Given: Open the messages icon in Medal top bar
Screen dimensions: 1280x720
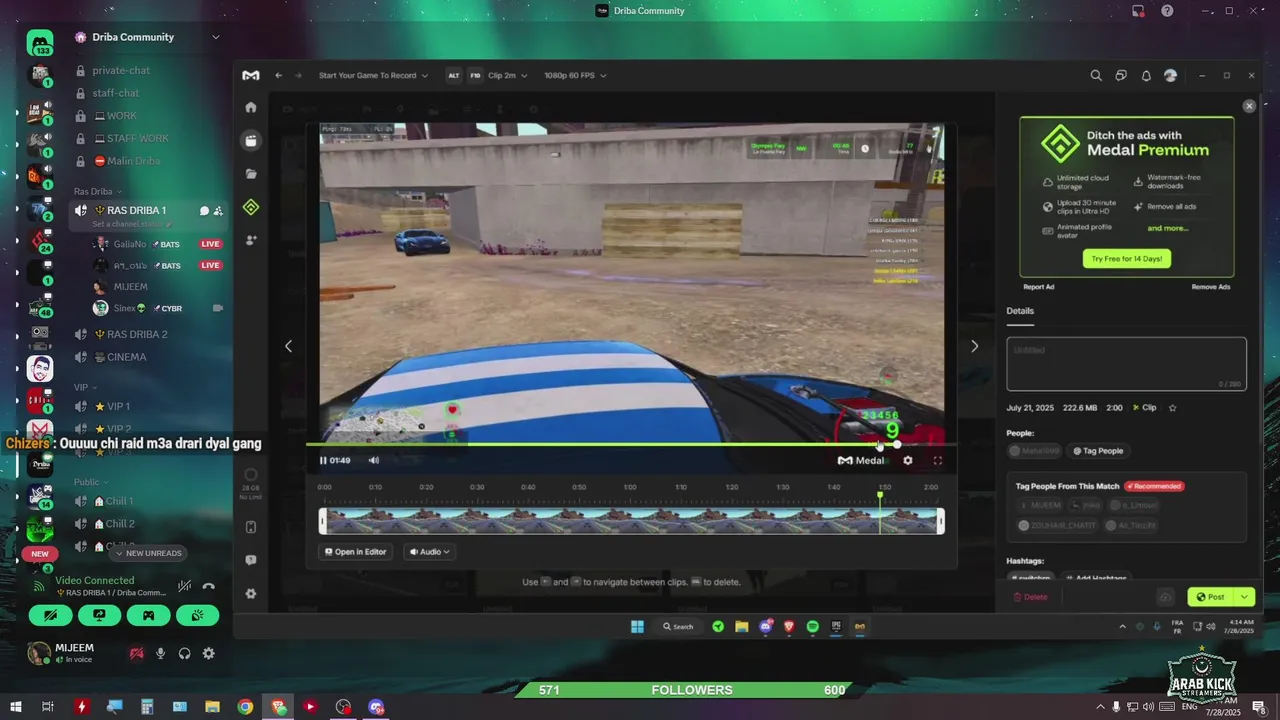Looking at the screenshot, I should (x=1121, y=75).
